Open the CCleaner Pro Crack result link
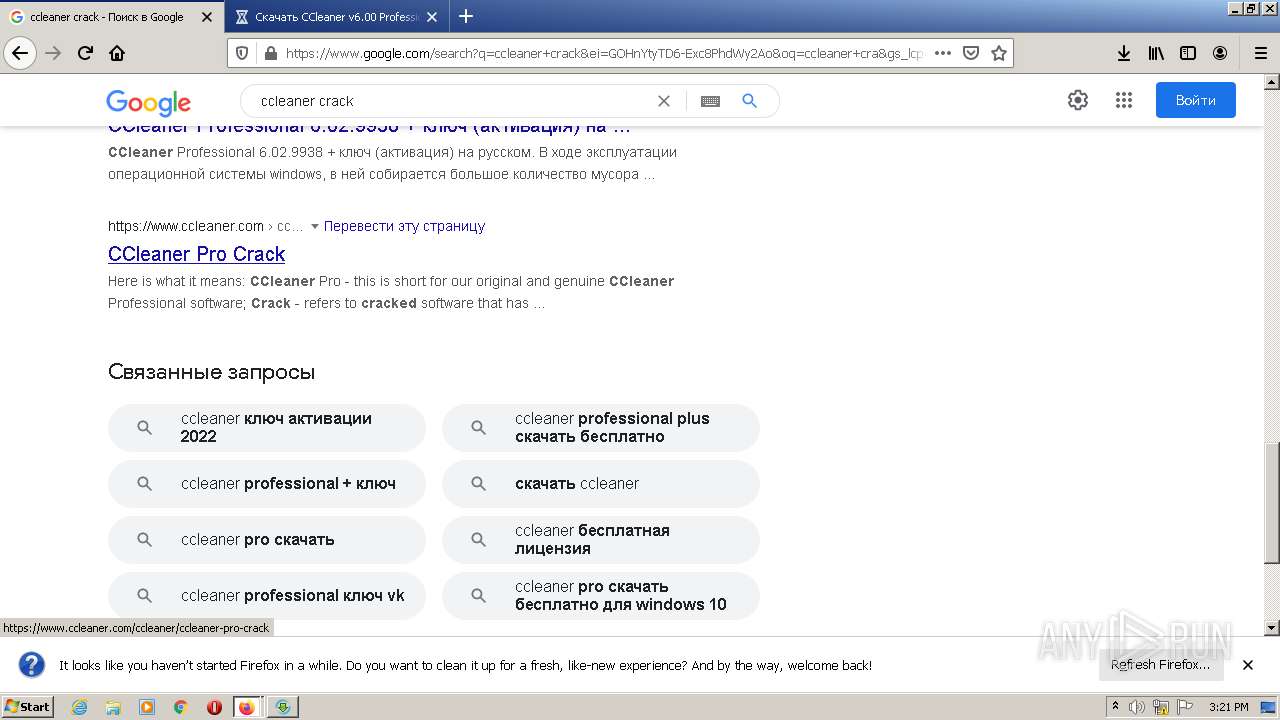Viewport: 1280px width, 720px height. point(196,254)
